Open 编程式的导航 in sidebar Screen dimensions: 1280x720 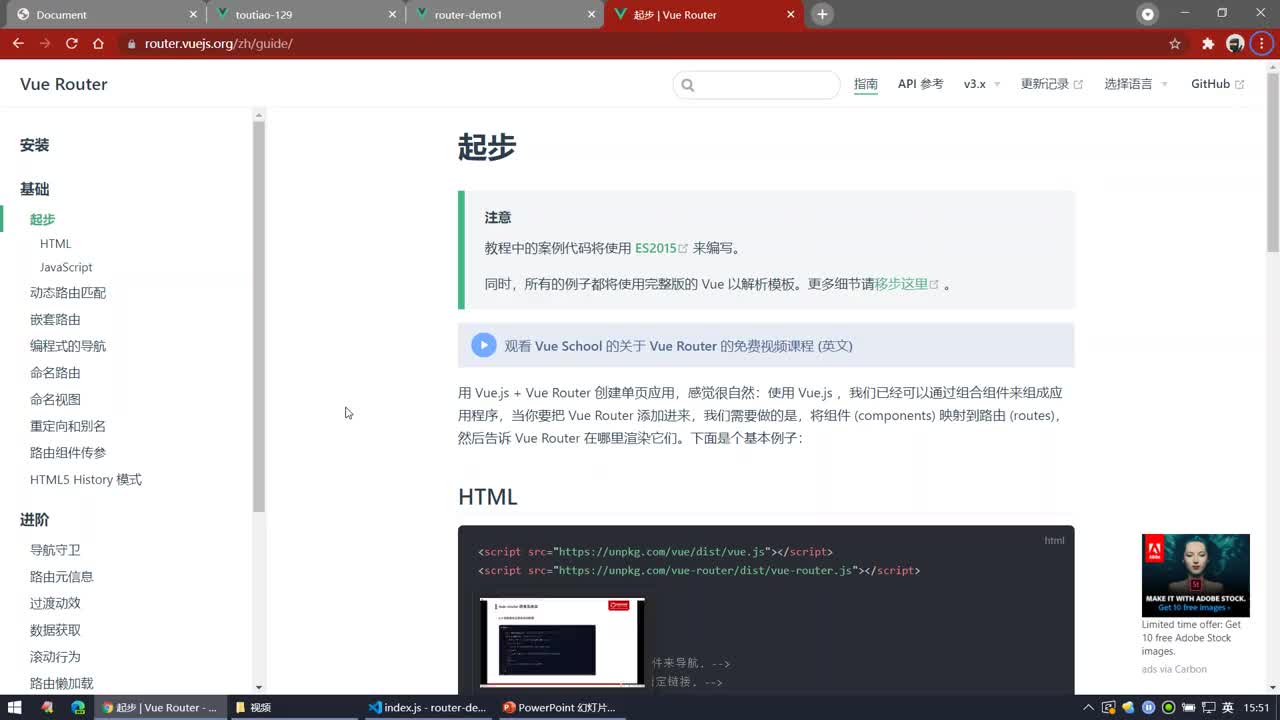68,346
